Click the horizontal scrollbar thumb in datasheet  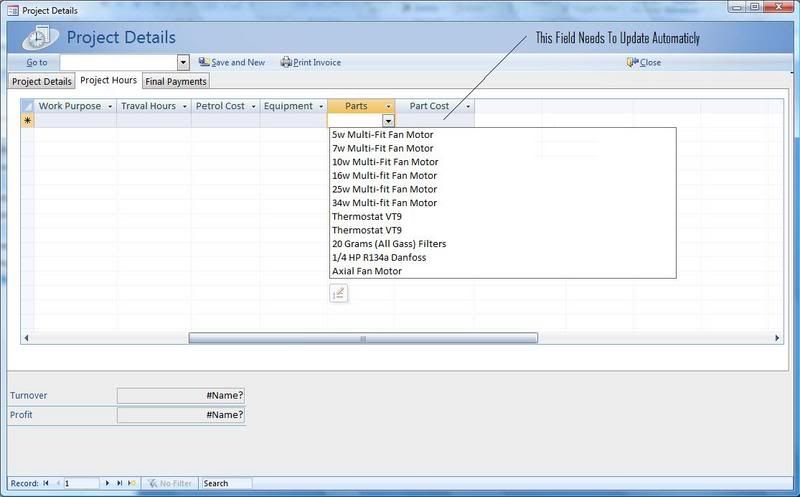point(362,338)
